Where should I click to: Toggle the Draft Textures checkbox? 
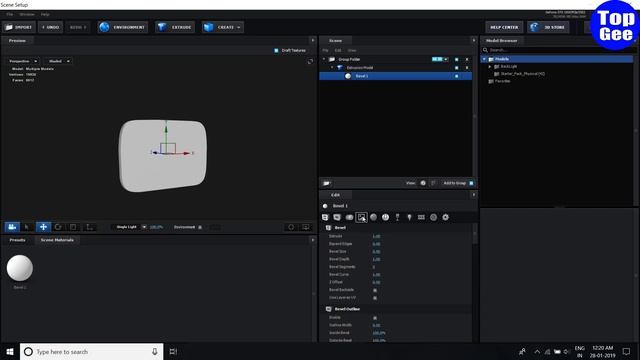pos(276,50)
